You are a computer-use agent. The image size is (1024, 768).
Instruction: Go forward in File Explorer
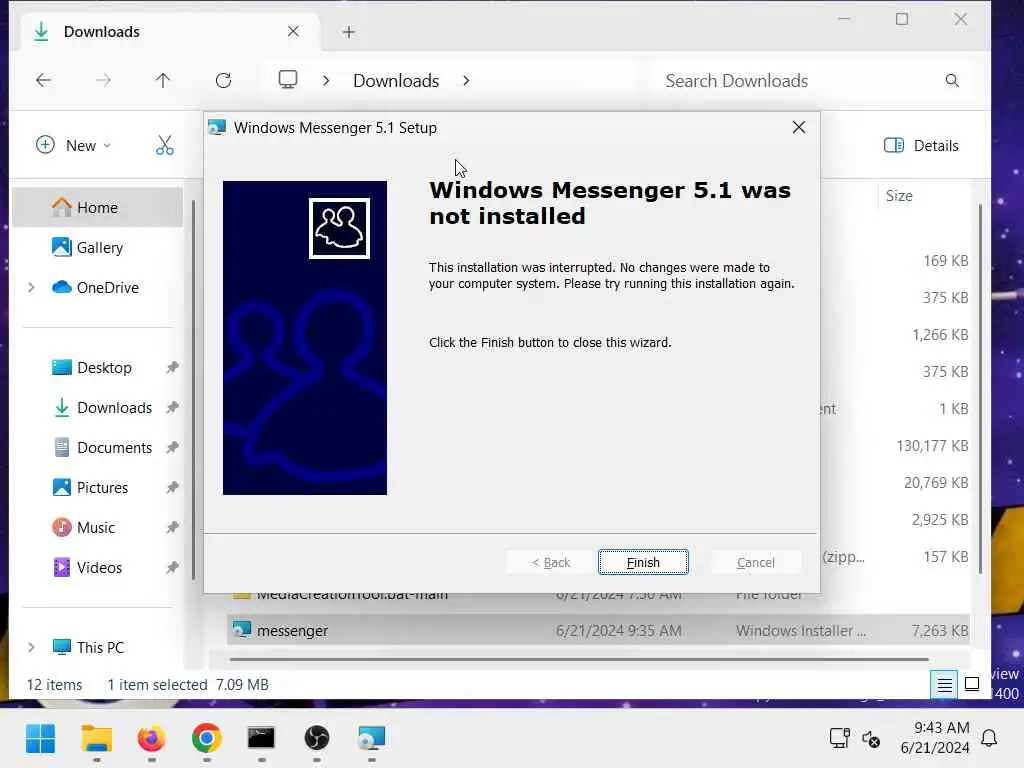(103, 80)
